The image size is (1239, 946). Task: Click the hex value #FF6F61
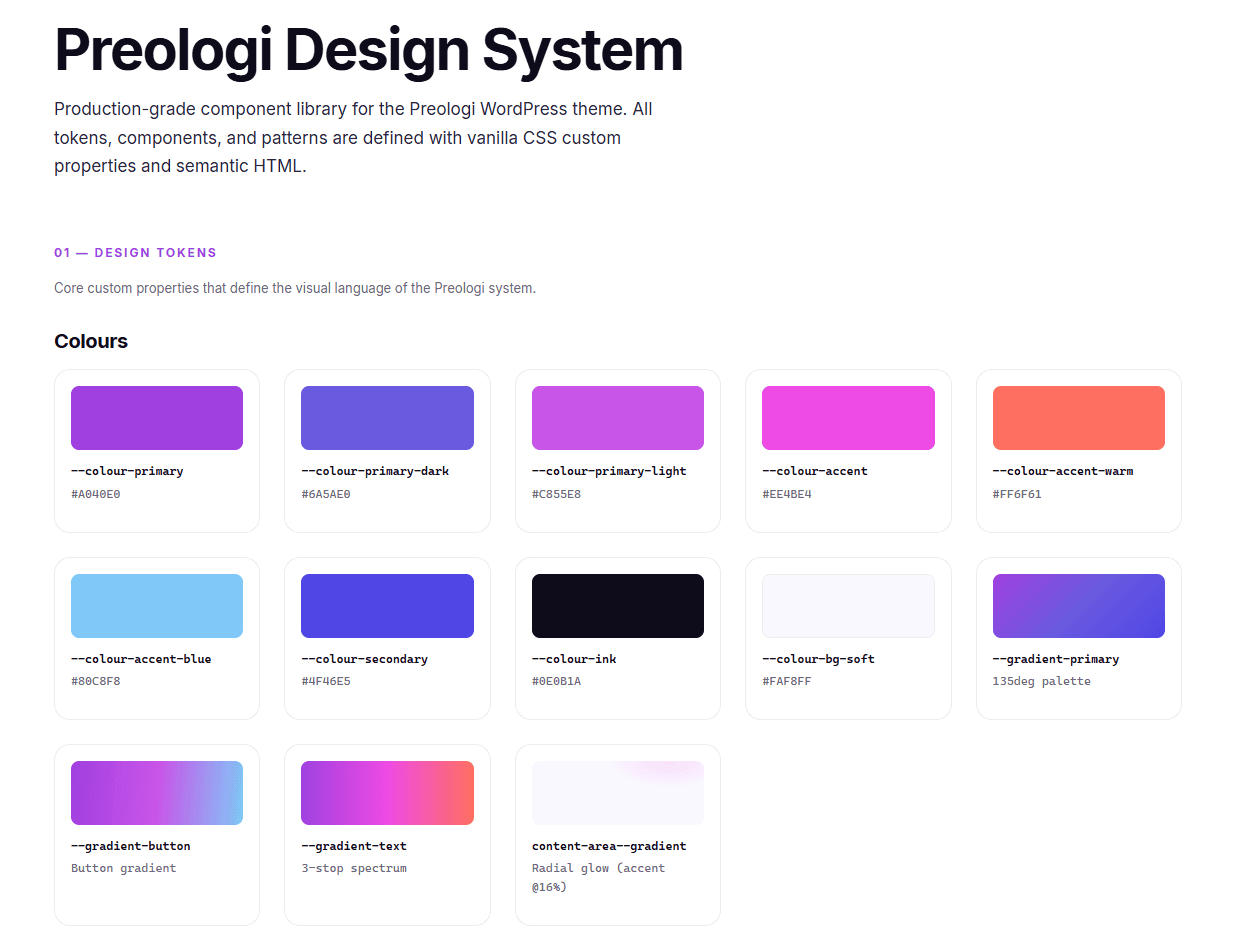[1018, 494]
